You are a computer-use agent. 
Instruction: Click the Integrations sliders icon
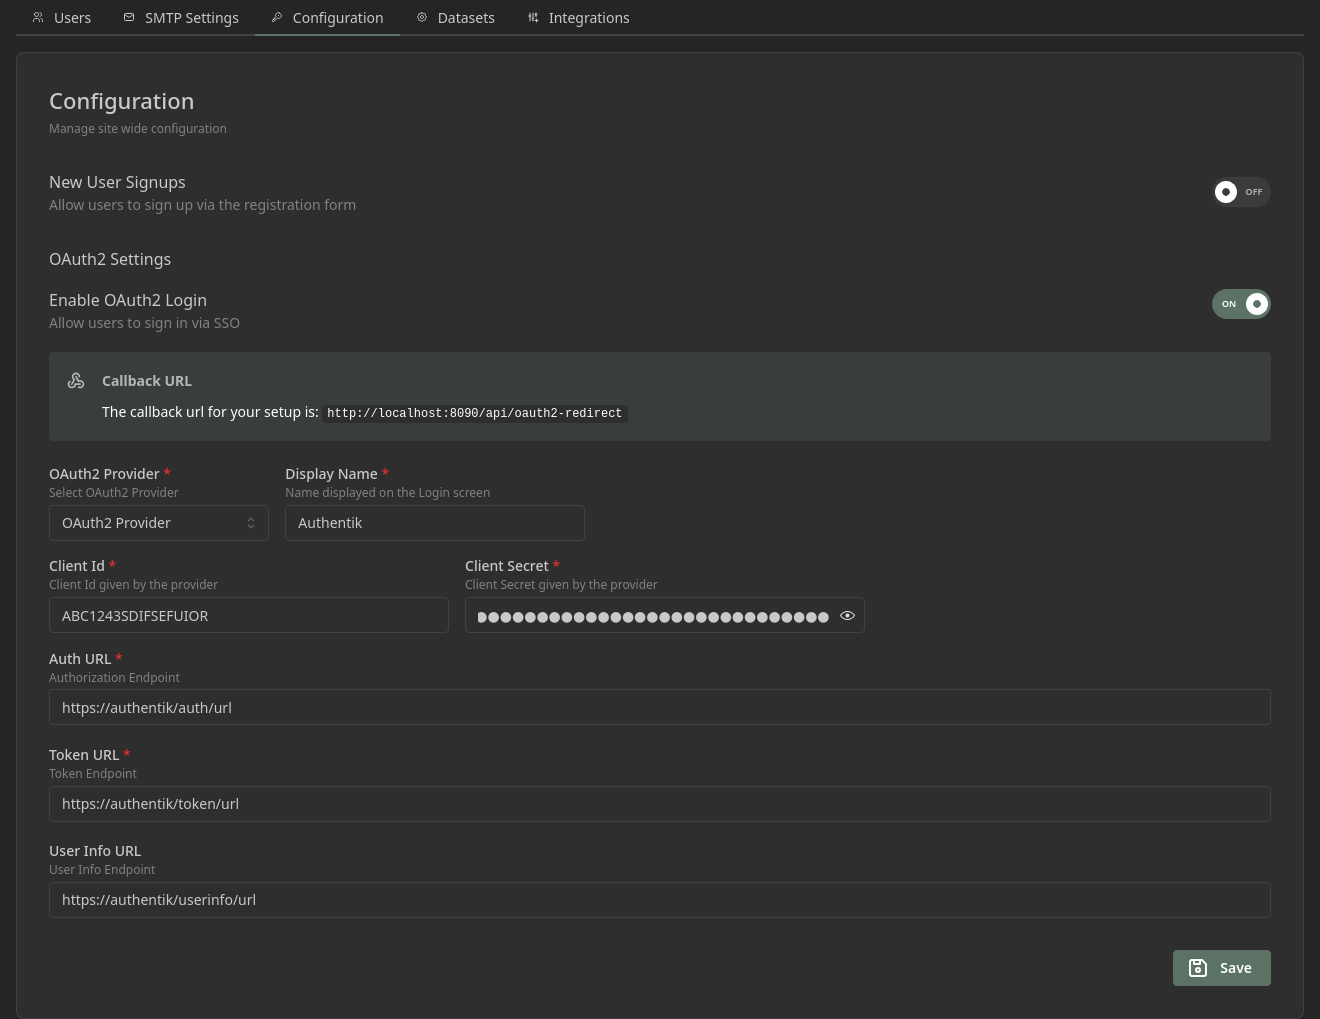click(533, 18)
